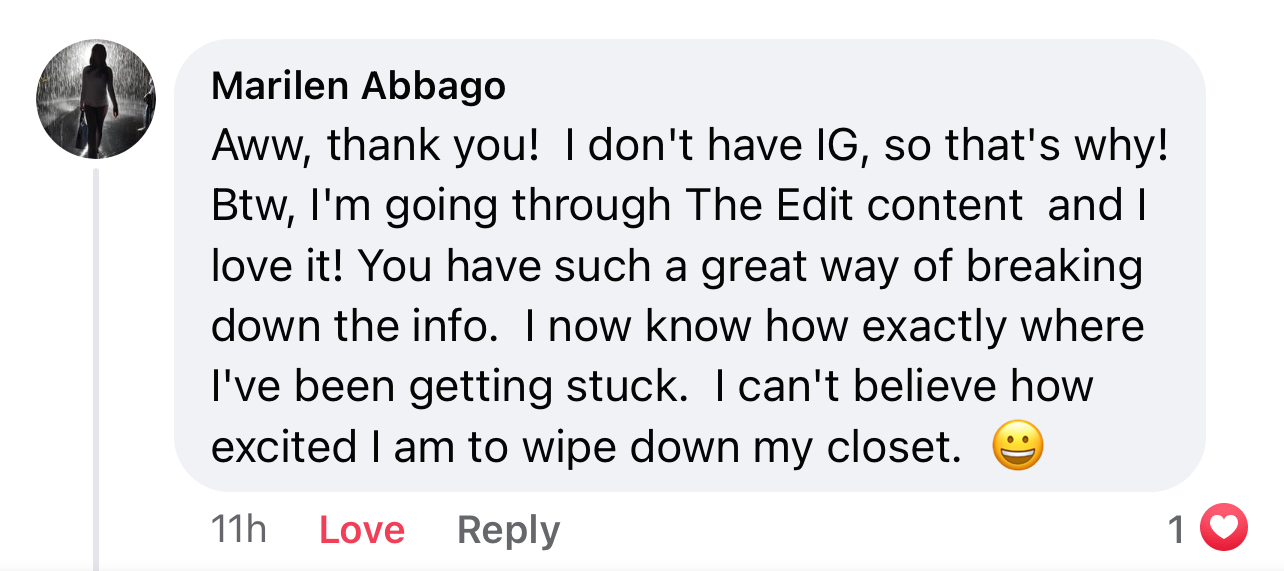View the reaction count number 1

point(1177,529)
